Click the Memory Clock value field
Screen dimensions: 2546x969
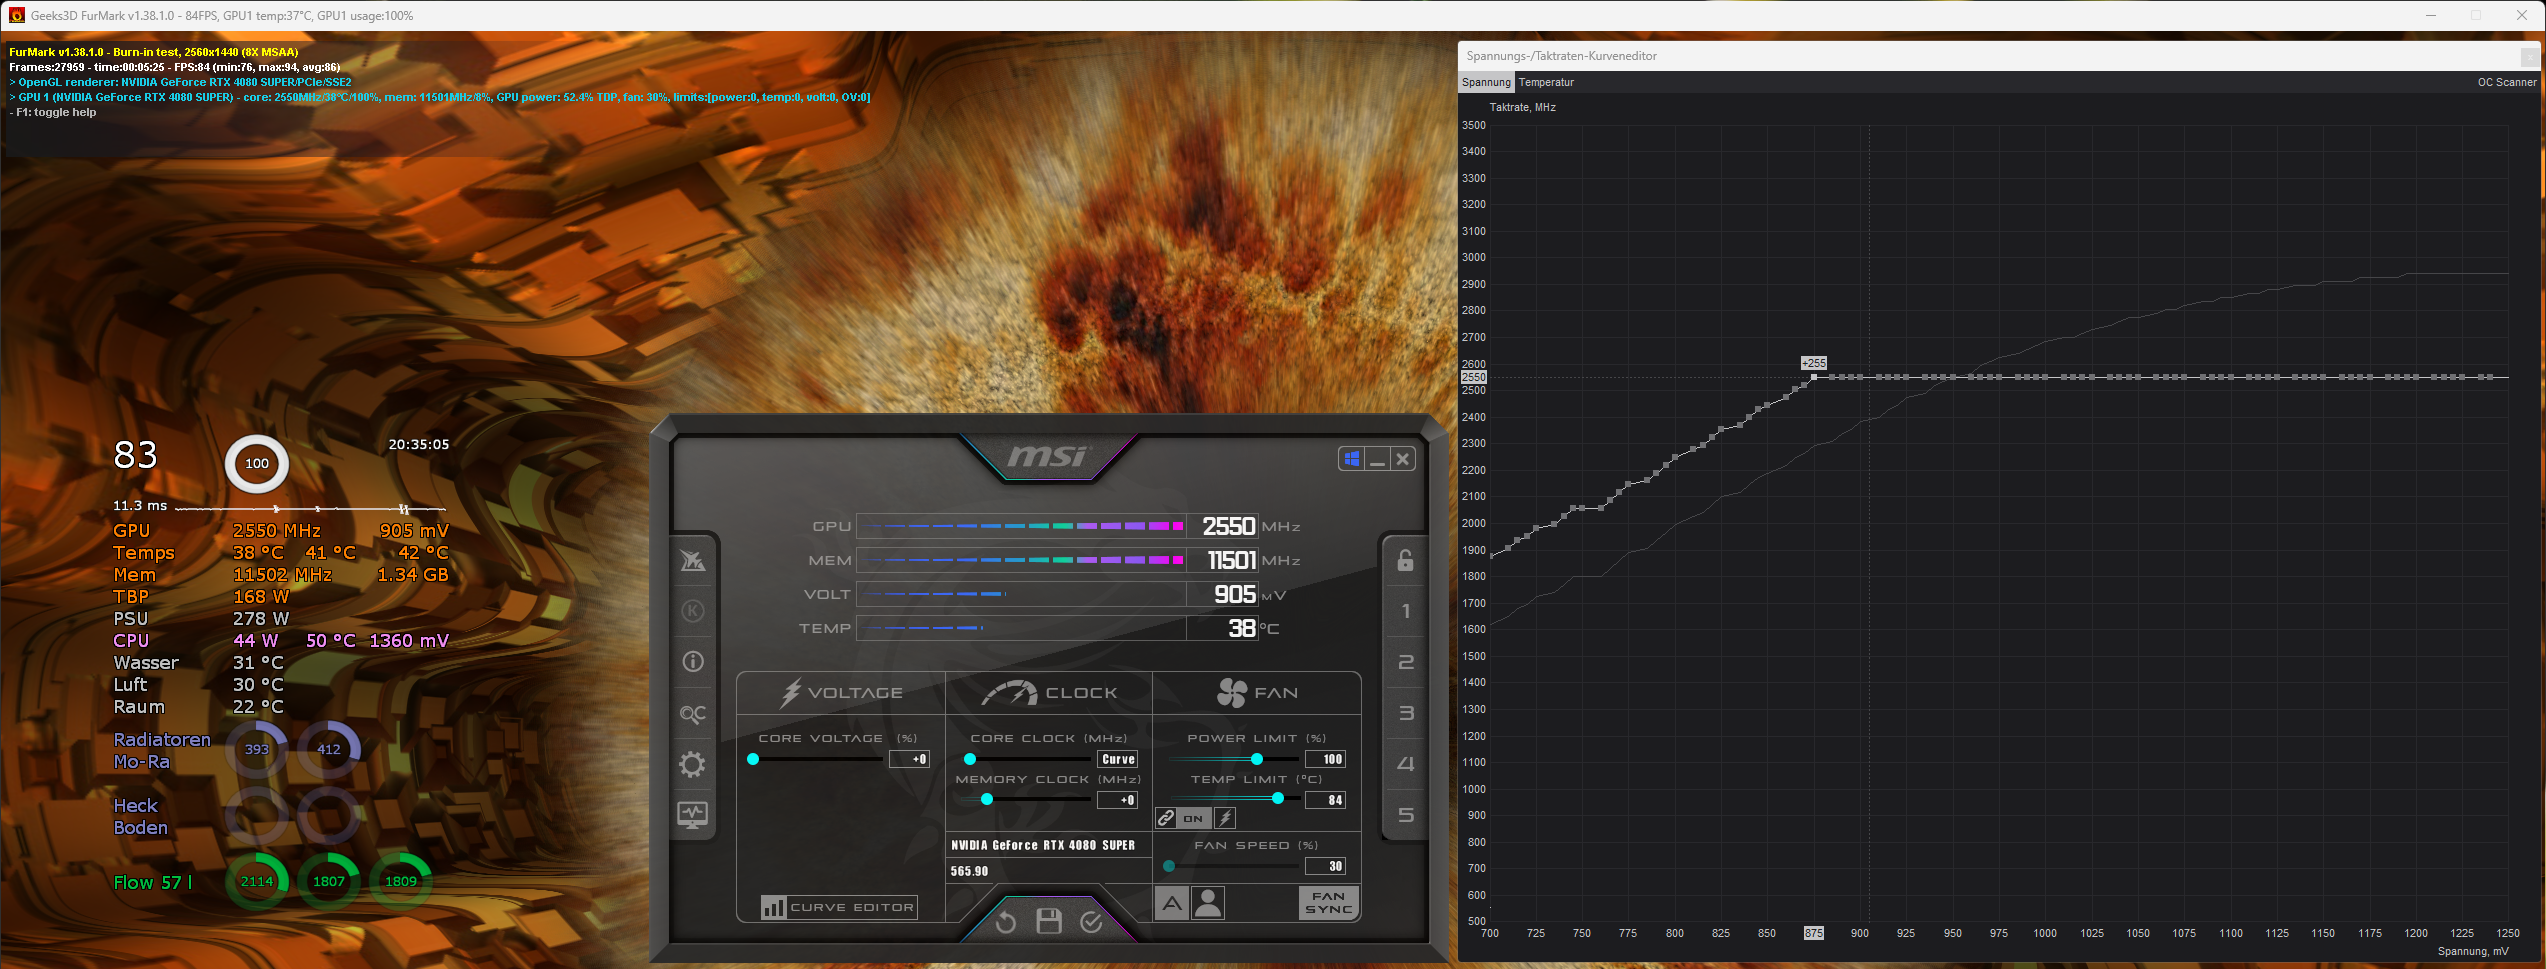pos(1118,800)
